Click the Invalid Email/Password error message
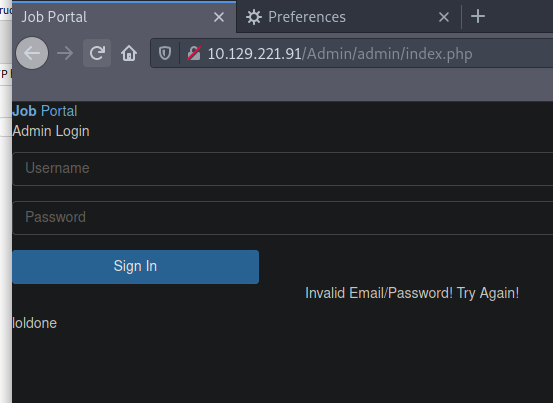 point(412,293)
